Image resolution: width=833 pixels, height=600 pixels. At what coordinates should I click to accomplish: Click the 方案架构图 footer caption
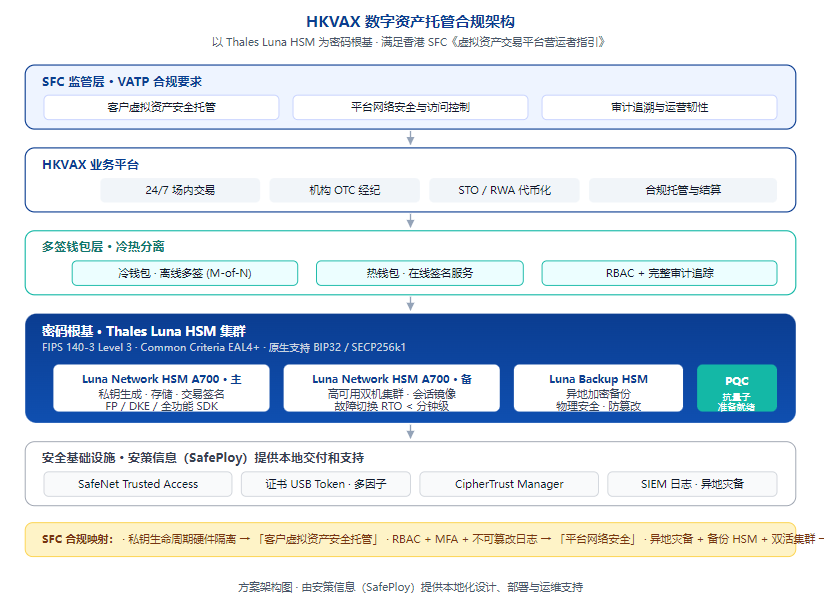pyautogui.click(x=410, y=587)
